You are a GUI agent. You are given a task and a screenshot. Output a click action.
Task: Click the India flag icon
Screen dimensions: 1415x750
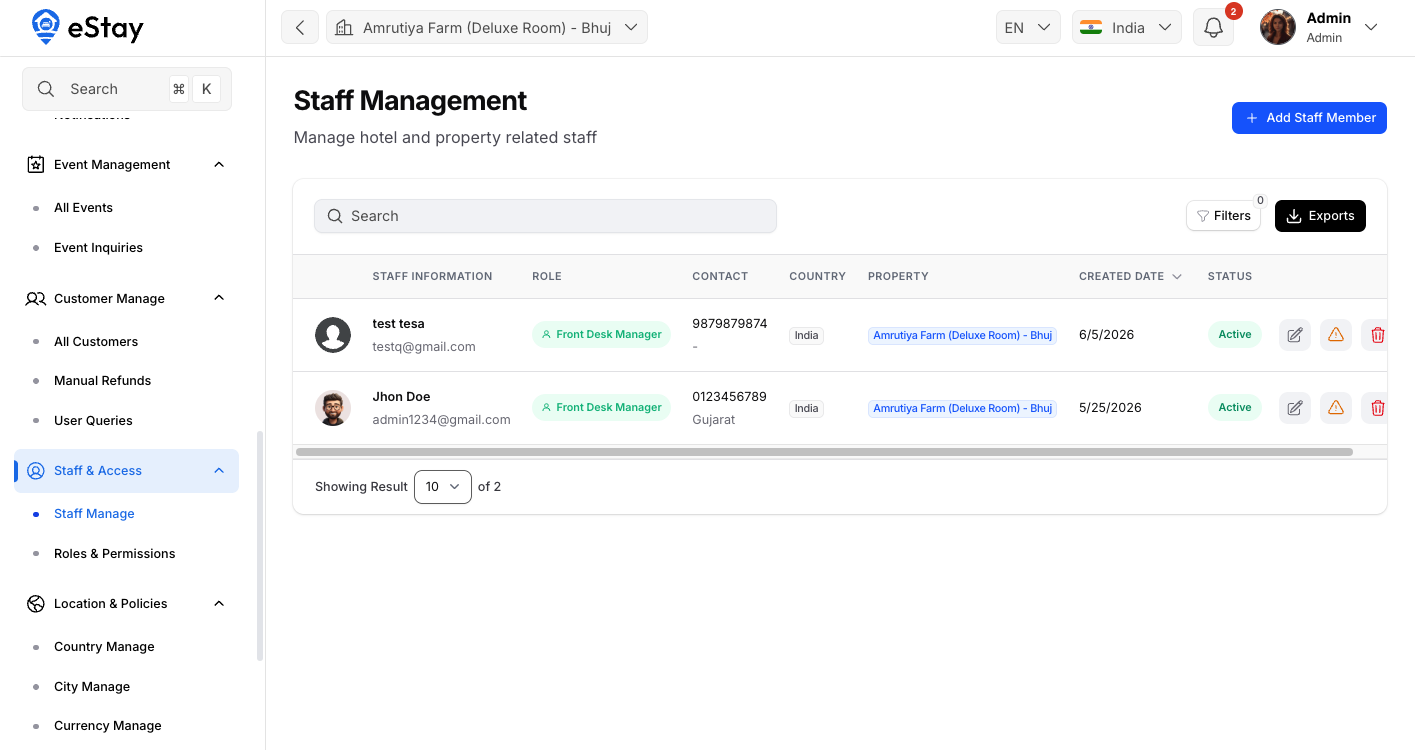(x=1091, y=28)
